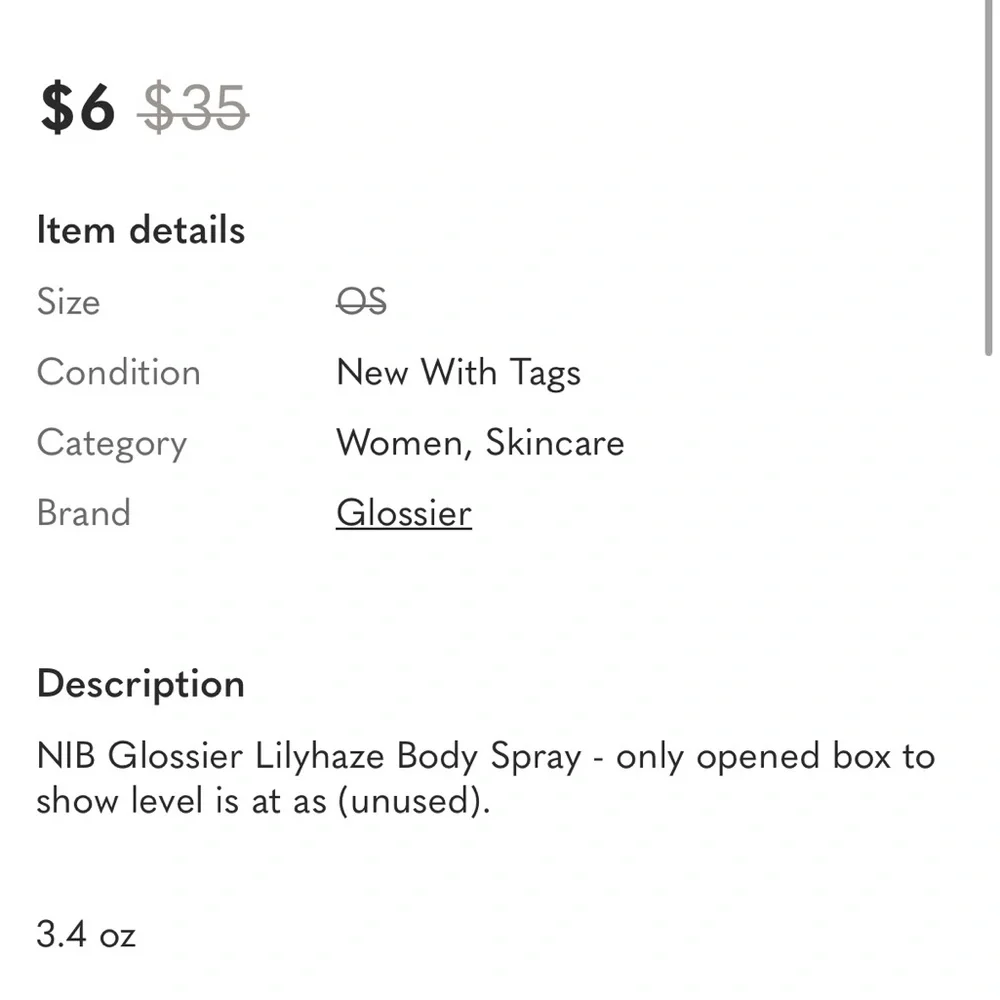Select the New With Tags condition value
The height and width of the screenshot is (1000, 1000).
click(x=458, y=373)
